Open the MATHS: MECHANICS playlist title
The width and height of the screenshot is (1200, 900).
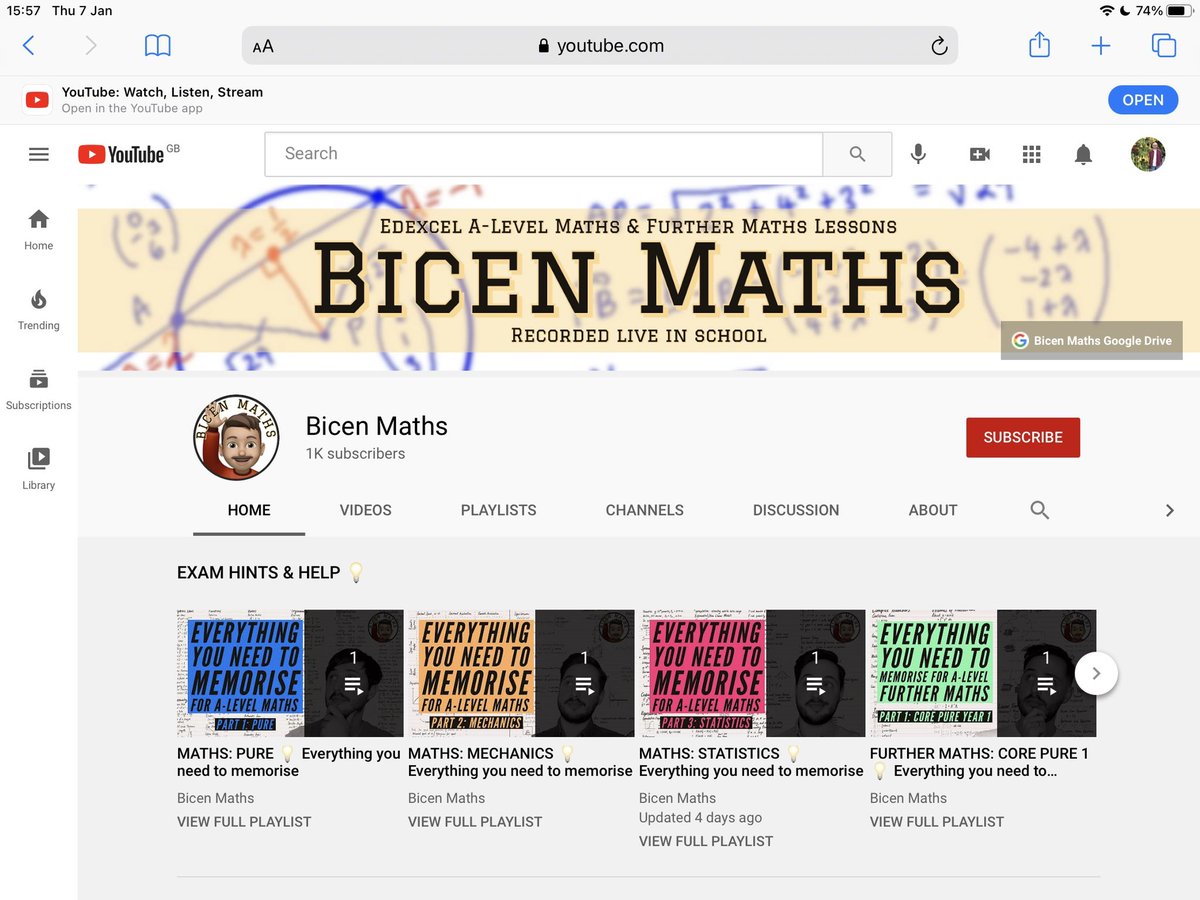point(520,762)
